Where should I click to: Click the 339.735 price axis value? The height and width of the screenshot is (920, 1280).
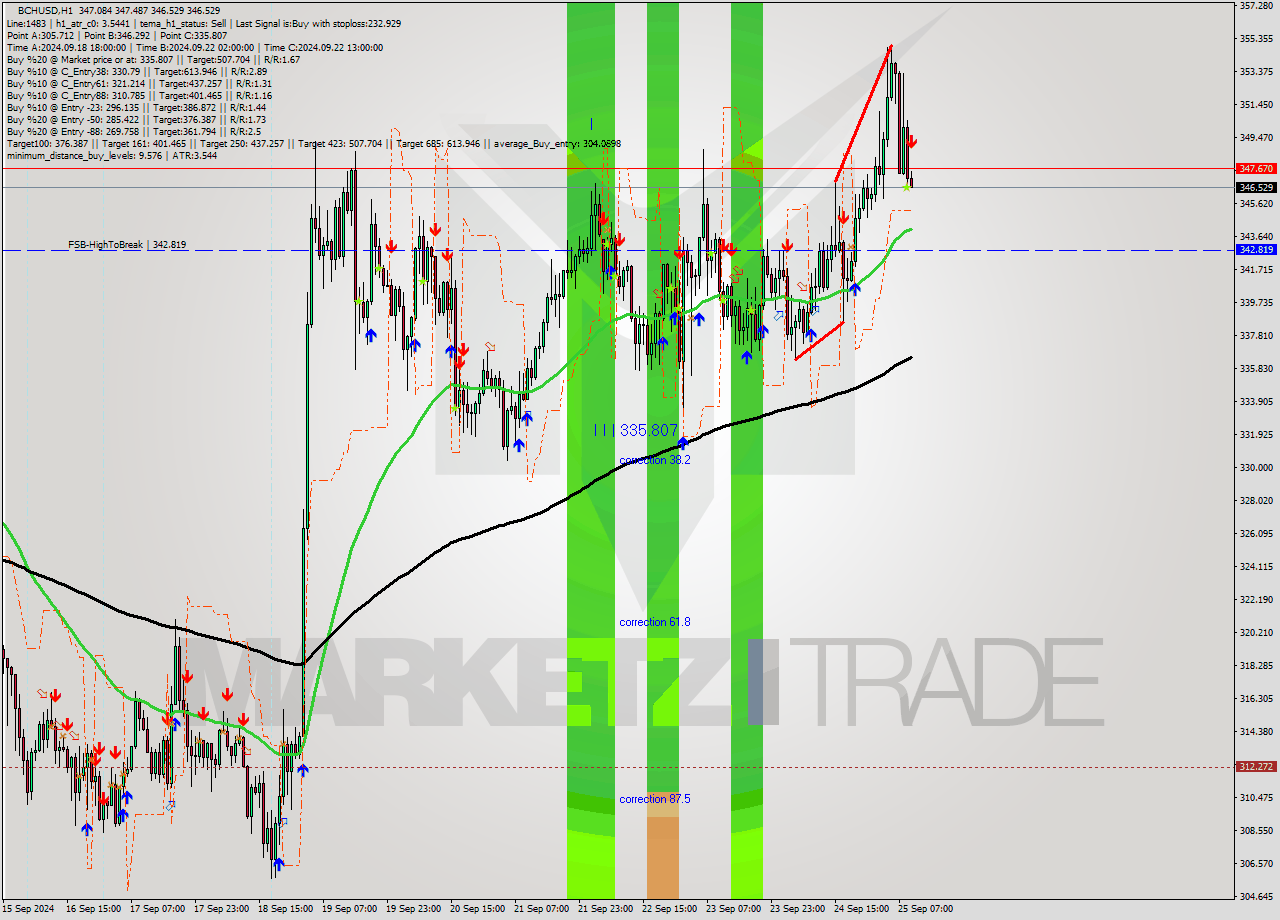tap(1256, 302)
